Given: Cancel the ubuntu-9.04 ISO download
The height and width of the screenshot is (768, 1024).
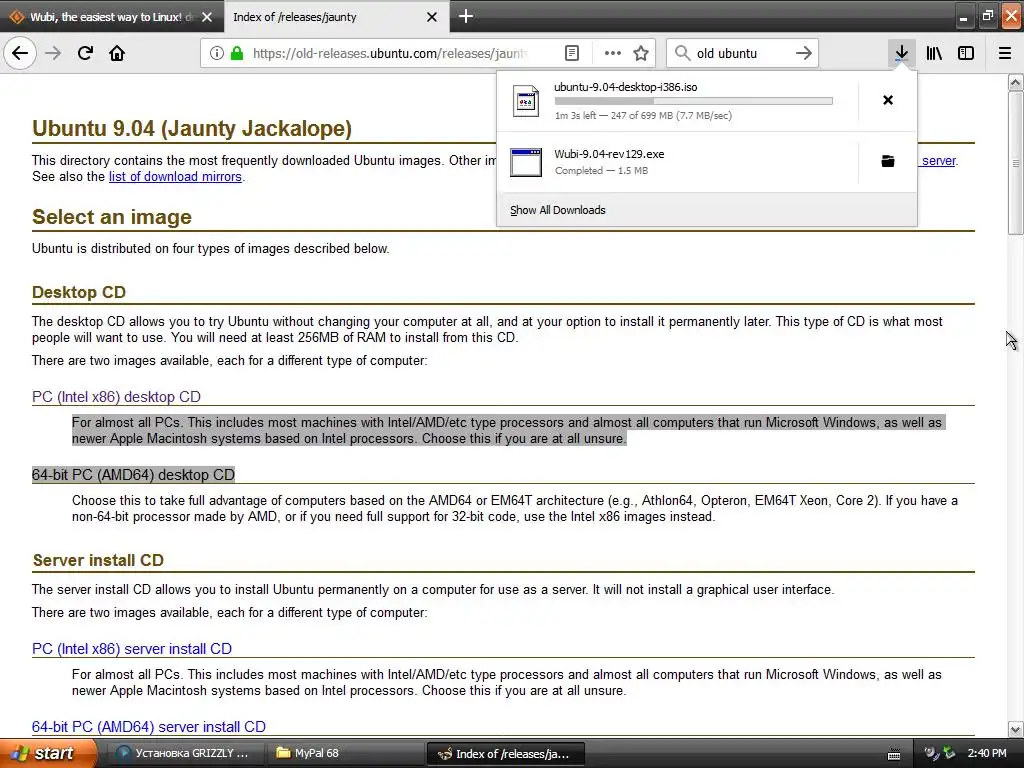Looking at the screenshot, I should click(888, 100).
